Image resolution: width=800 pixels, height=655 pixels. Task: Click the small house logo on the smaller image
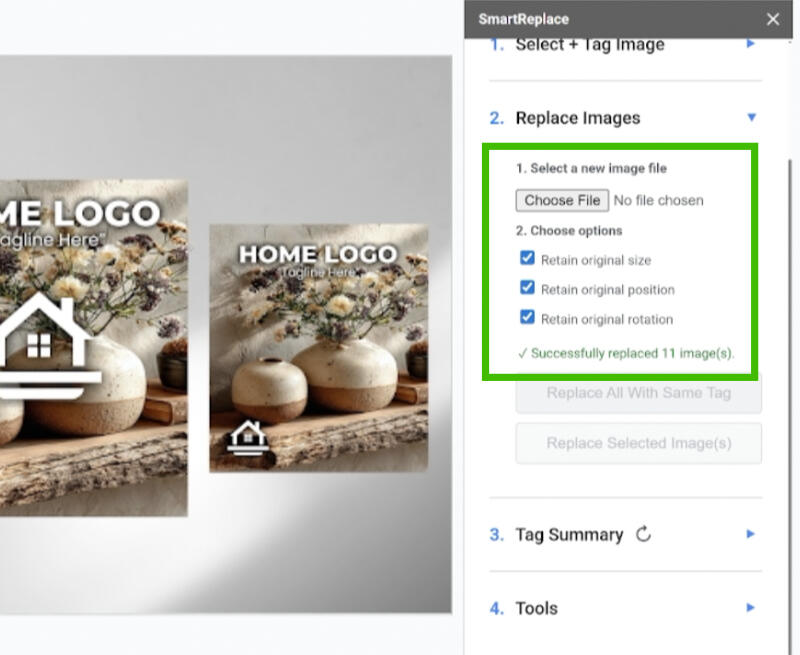pos(248,438)
